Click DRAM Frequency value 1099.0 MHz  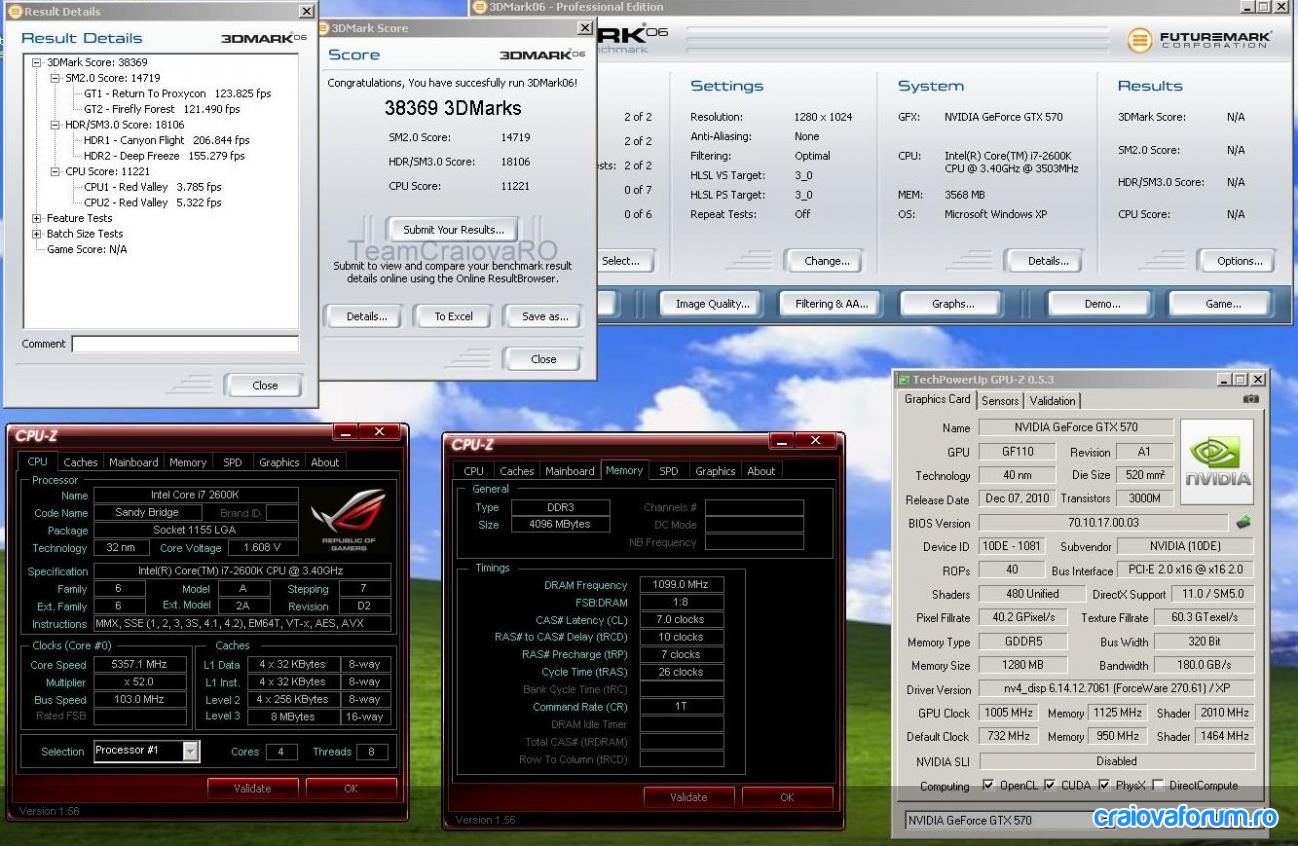pyautogui.click(x=680, y=585)
